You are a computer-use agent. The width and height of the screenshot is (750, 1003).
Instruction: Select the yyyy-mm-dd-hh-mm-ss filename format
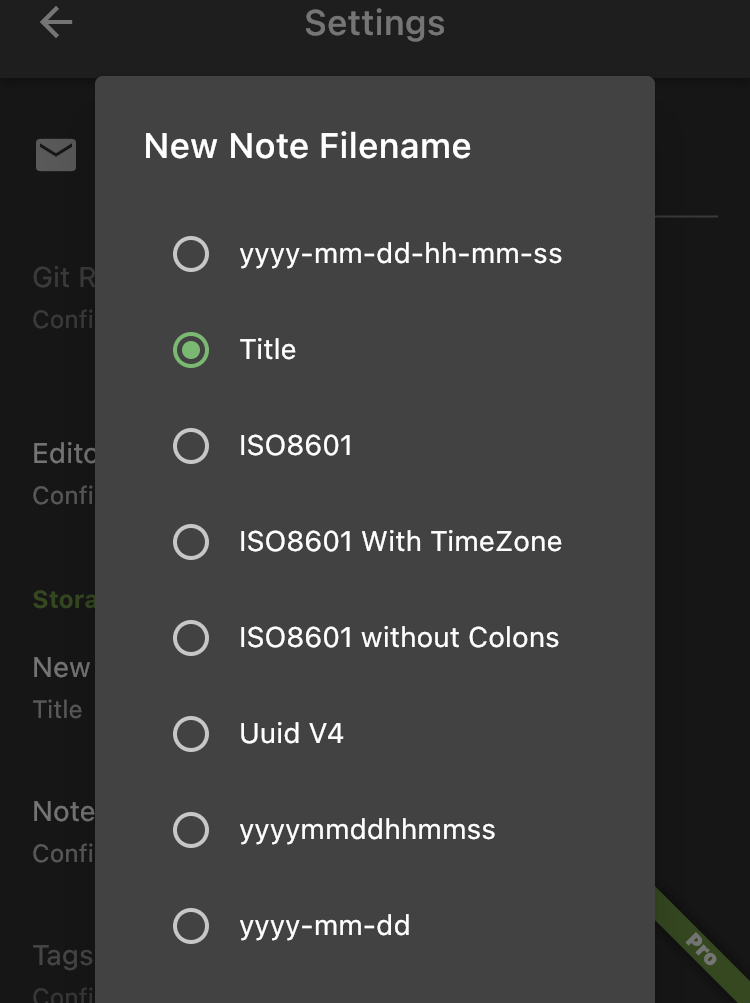[x=400, y=254]
